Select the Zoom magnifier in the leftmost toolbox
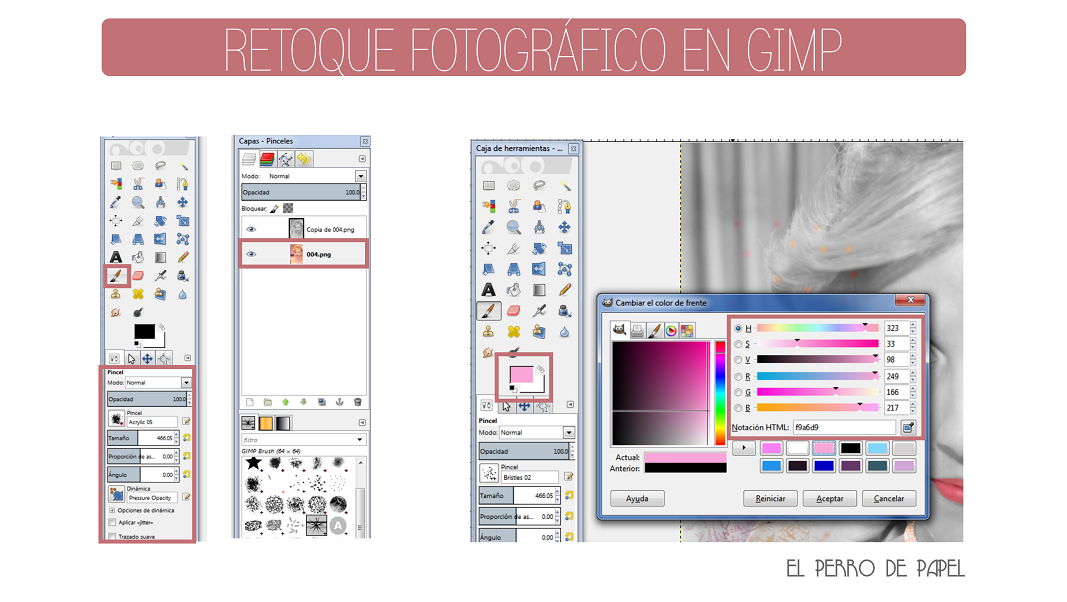This screenshot has height=602, width=1067. click(x=138, y=202)
